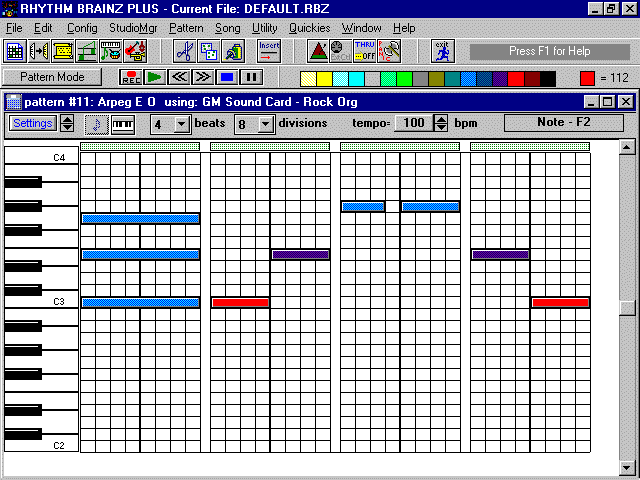
Task: Open the StudioMgr menu
Action: (132, 28)
